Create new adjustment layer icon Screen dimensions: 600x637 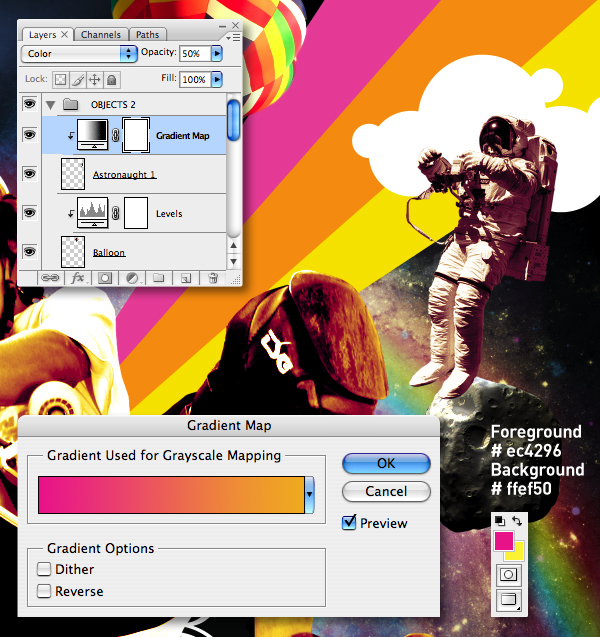pos(132,278)
